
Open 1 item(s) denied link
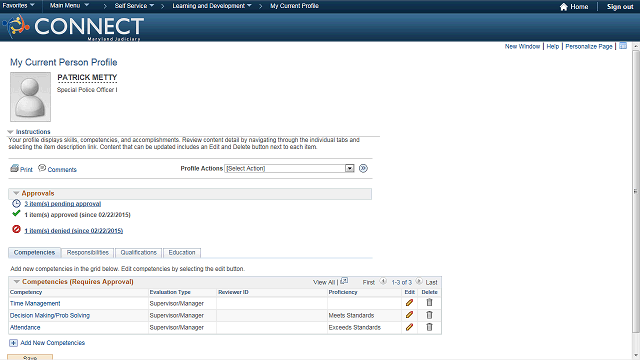tap(73, 231)
